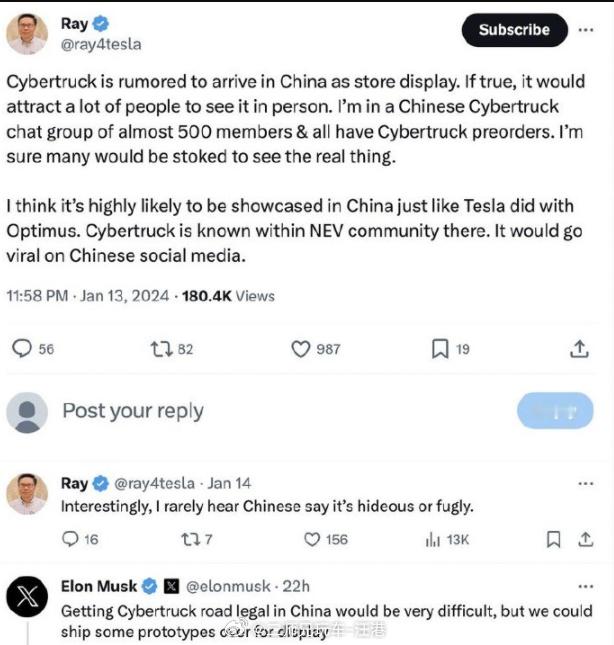
Task: Open more options for the main post
Action: click(586, 30)
